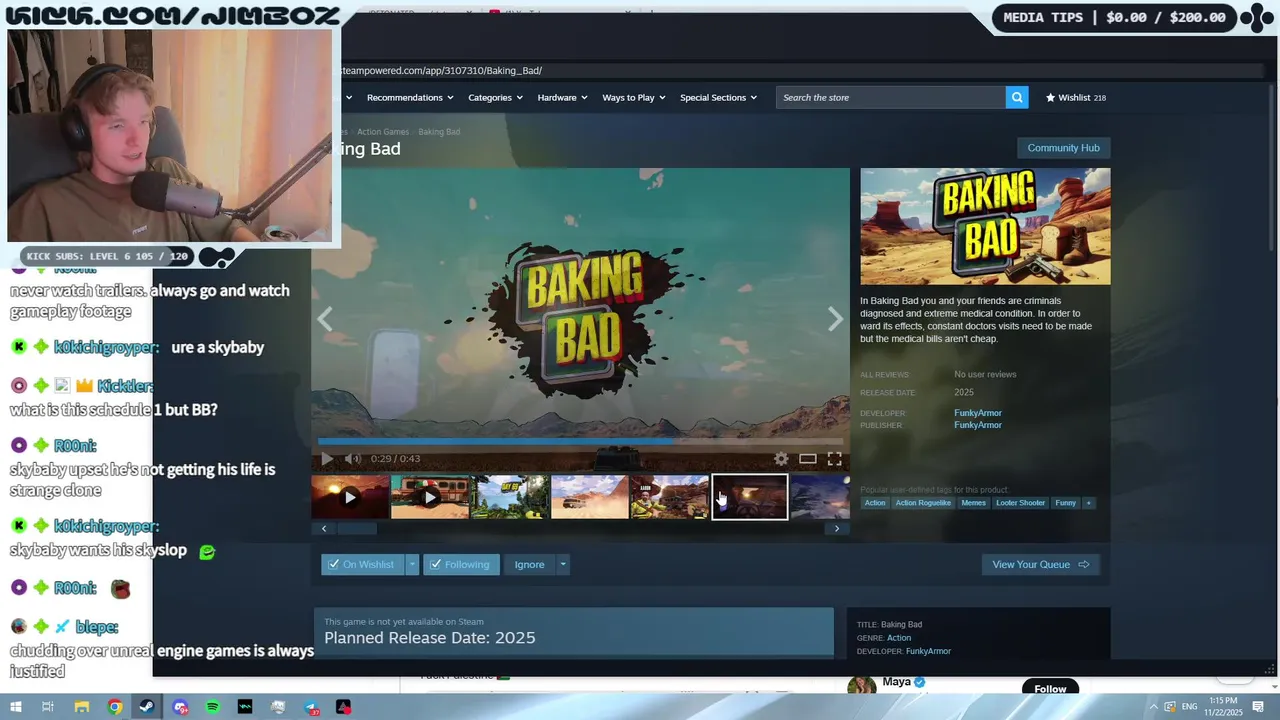Open the Community Hub
This screenshot has height=720, width=1280.
tap(1063, 148)
